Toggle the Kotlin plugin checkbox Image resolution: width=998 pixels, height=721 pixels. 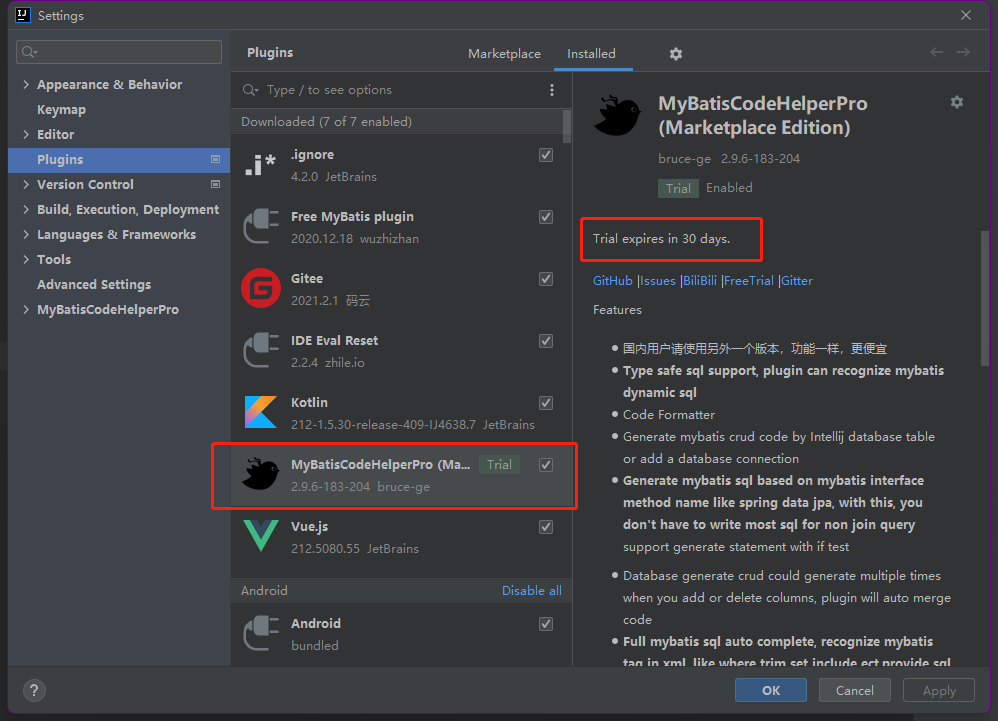(546, 403)
